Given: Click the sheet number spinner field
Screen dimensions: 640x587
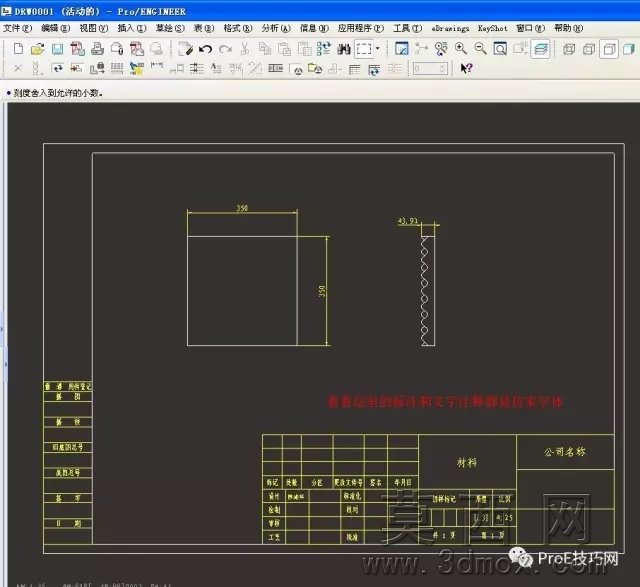Looking at the screenshot, I should pos(430,68).
